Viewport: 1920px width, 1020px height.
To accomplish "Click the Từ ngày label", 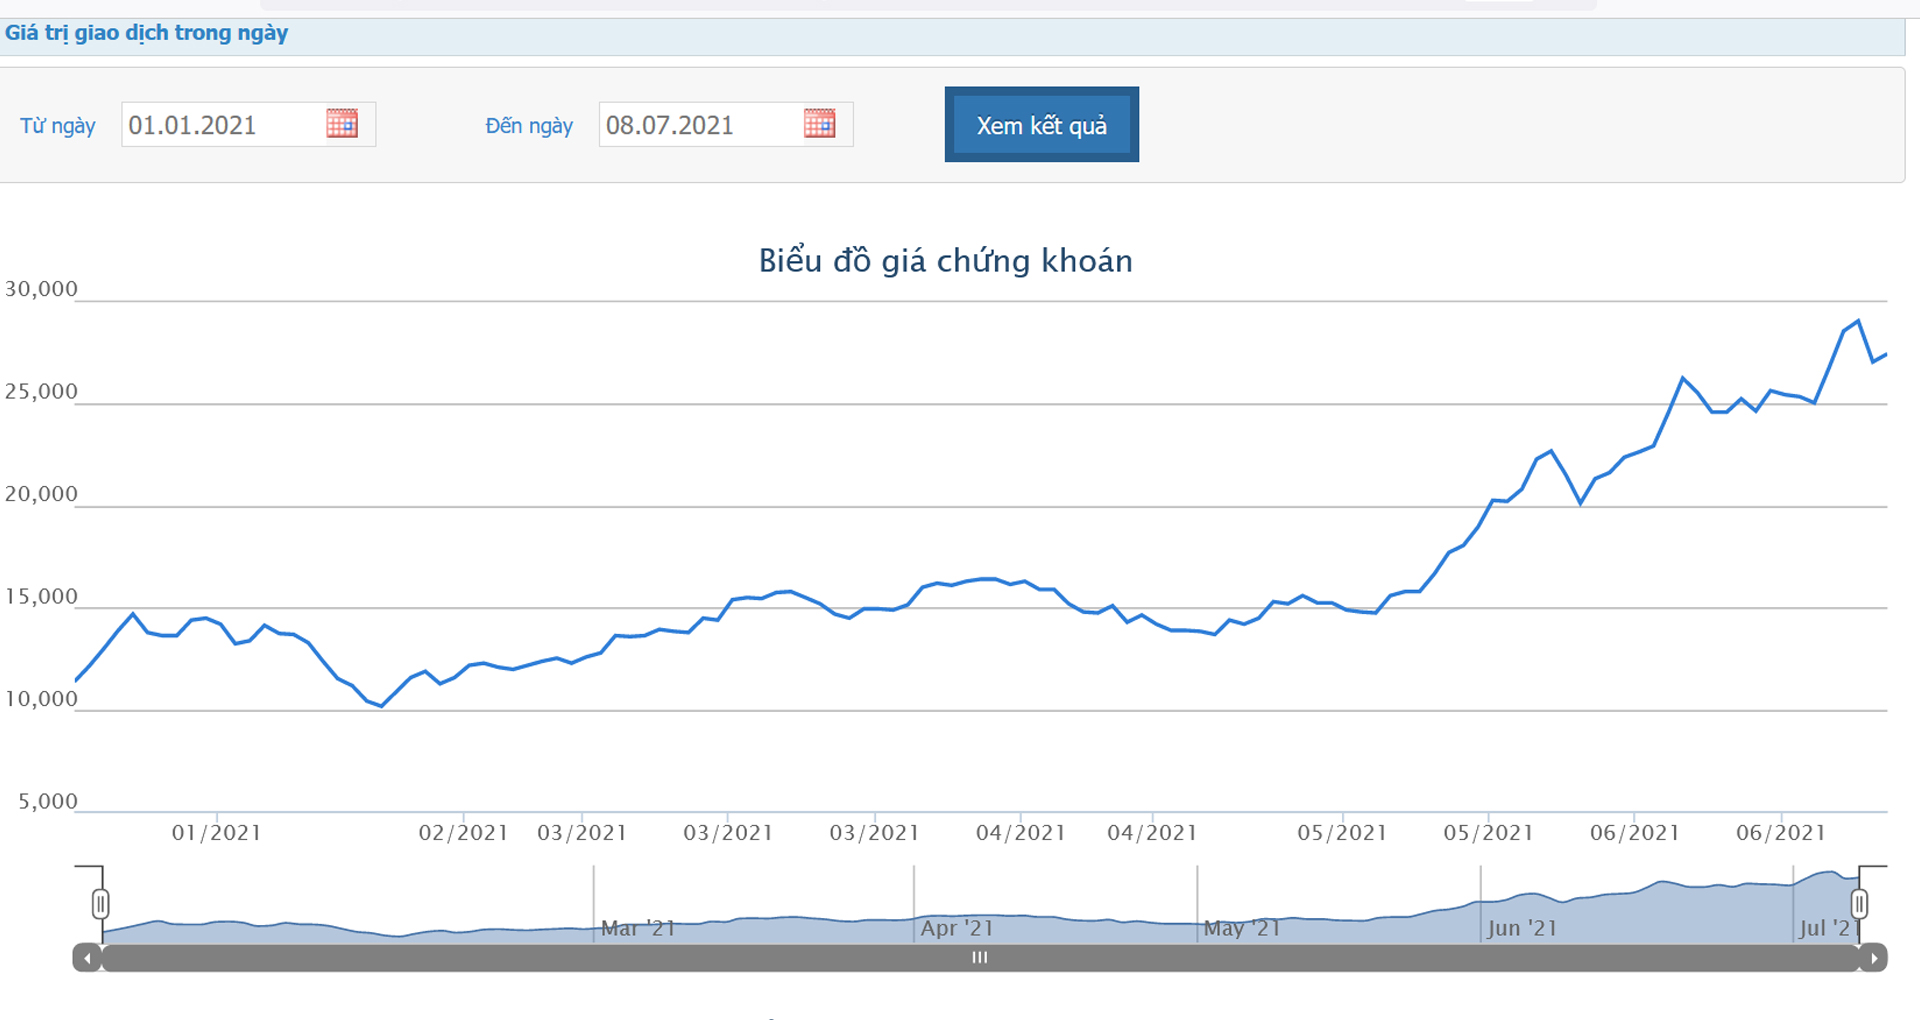I will point(58,126).
